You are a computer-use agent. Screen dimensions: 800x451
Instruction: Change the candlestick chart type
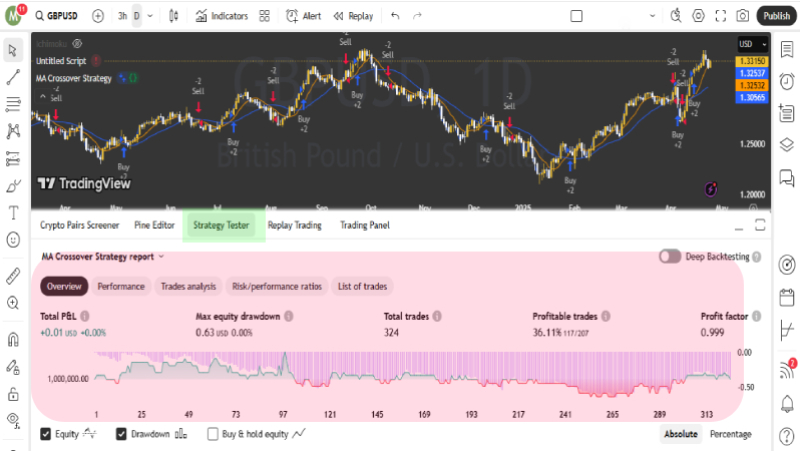(x=173, y=16)
